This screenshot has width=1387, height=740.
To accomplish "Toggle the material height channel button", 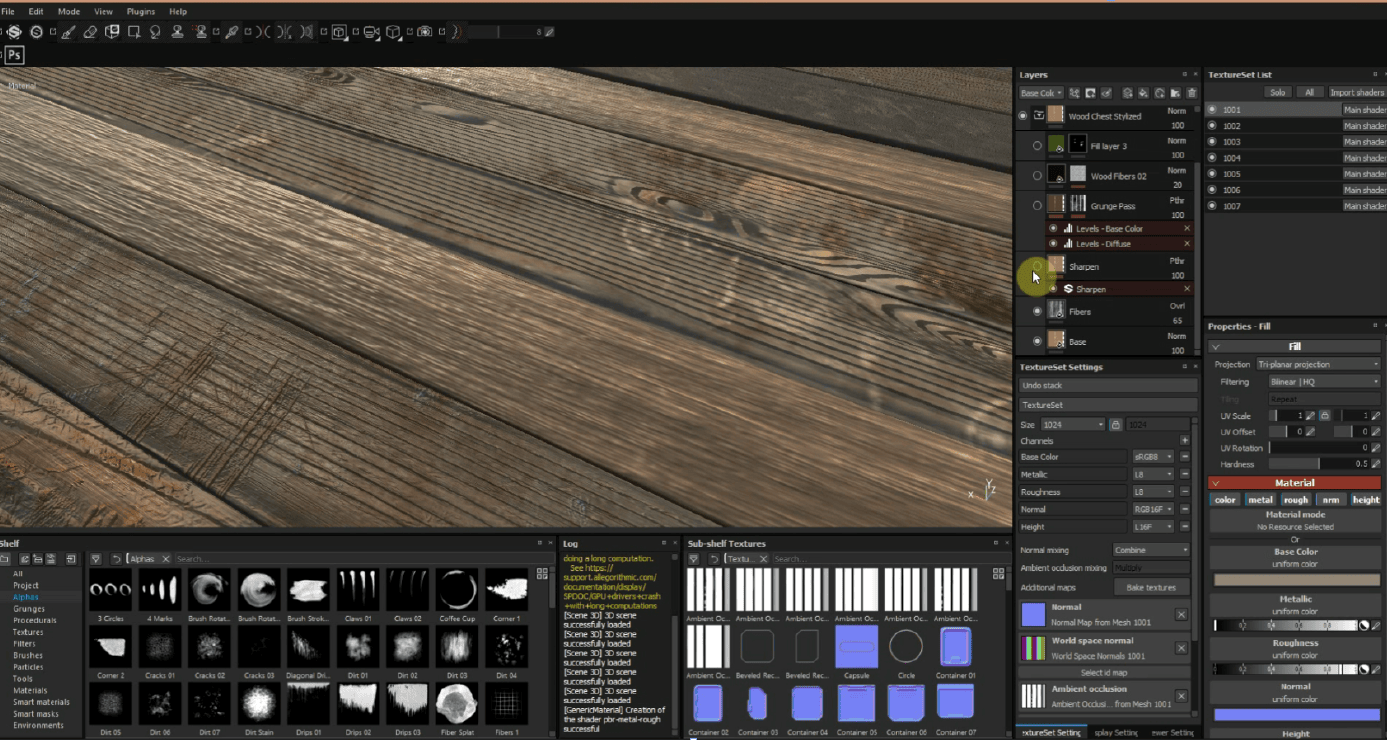I will pyautogui.click(x=1366, y=500).
